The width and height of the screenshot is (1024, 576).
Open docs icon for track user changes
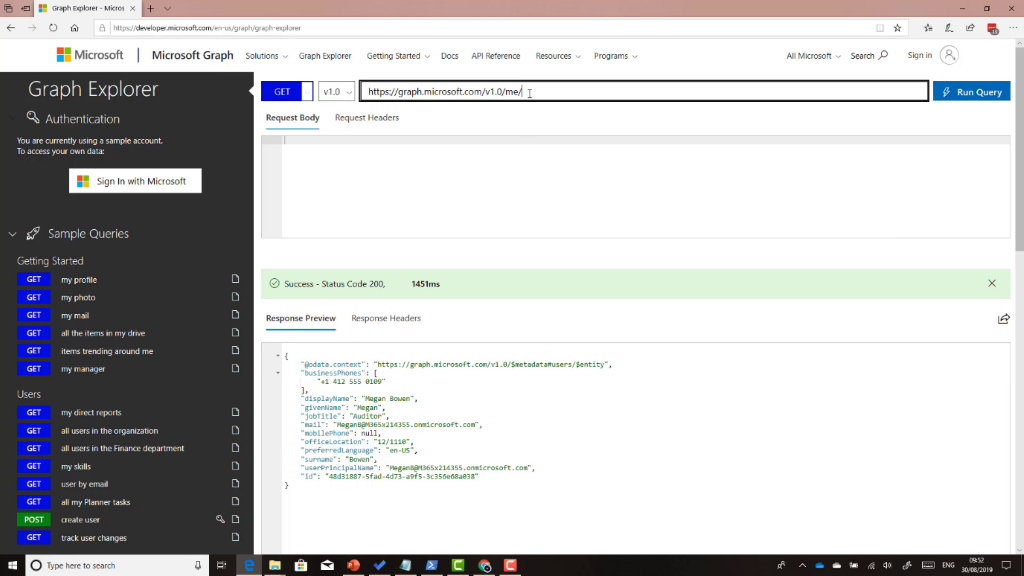pos(235,537)
